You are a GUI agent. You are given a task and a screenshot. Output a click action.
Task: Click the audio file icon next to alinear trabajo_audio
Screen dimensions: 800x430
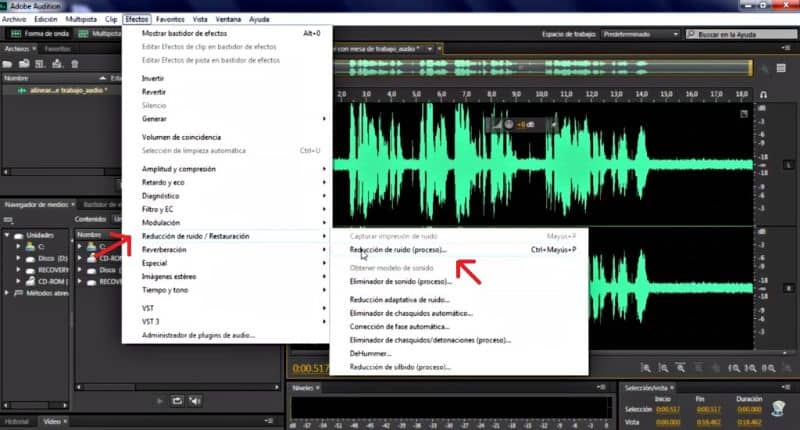tap(22, 90)
